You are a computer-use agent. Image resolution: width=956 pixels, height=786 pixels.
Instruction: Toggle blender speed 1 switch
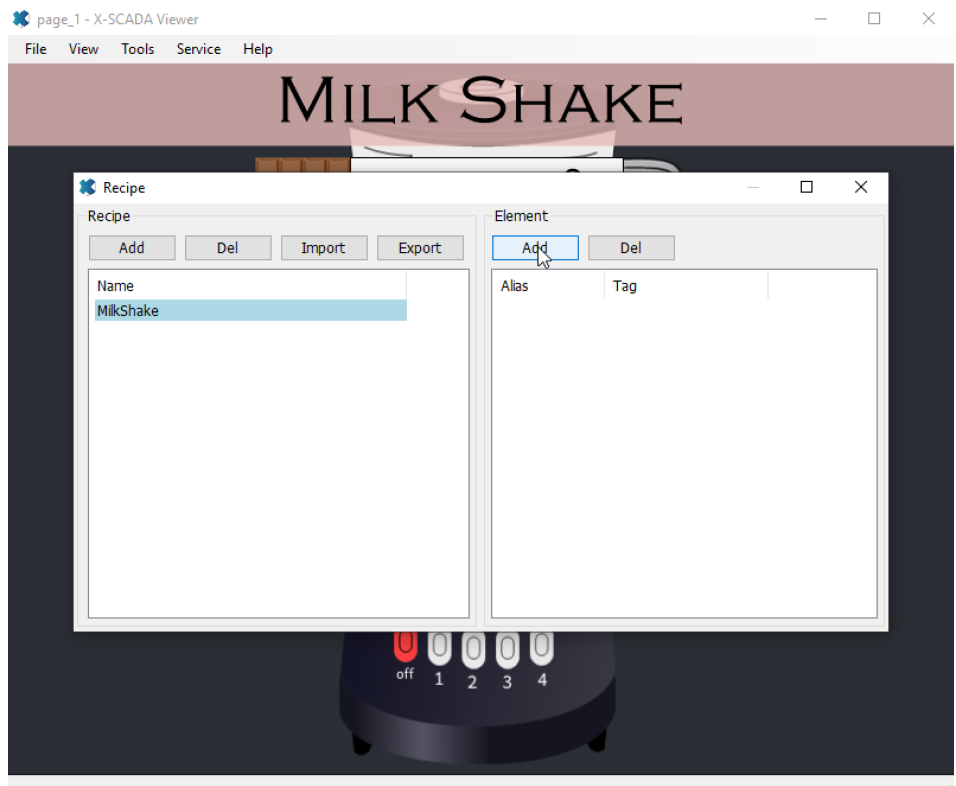click(x=440, y=649)
